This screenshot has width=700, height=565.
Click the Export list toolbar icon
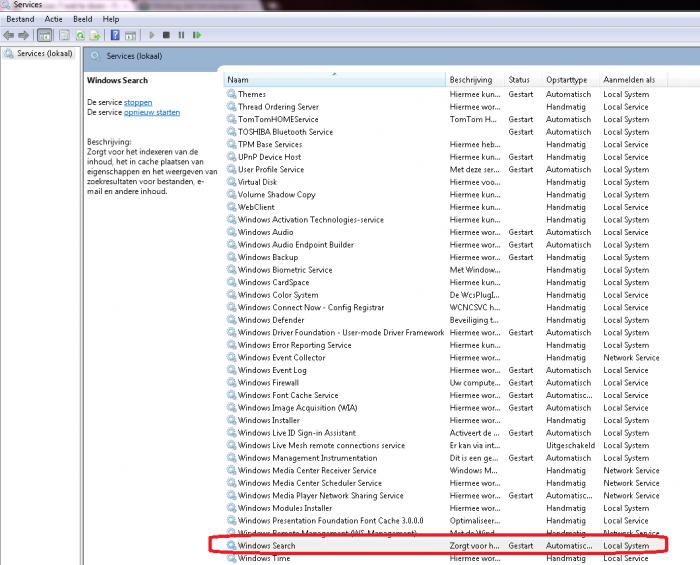(95, 35)
